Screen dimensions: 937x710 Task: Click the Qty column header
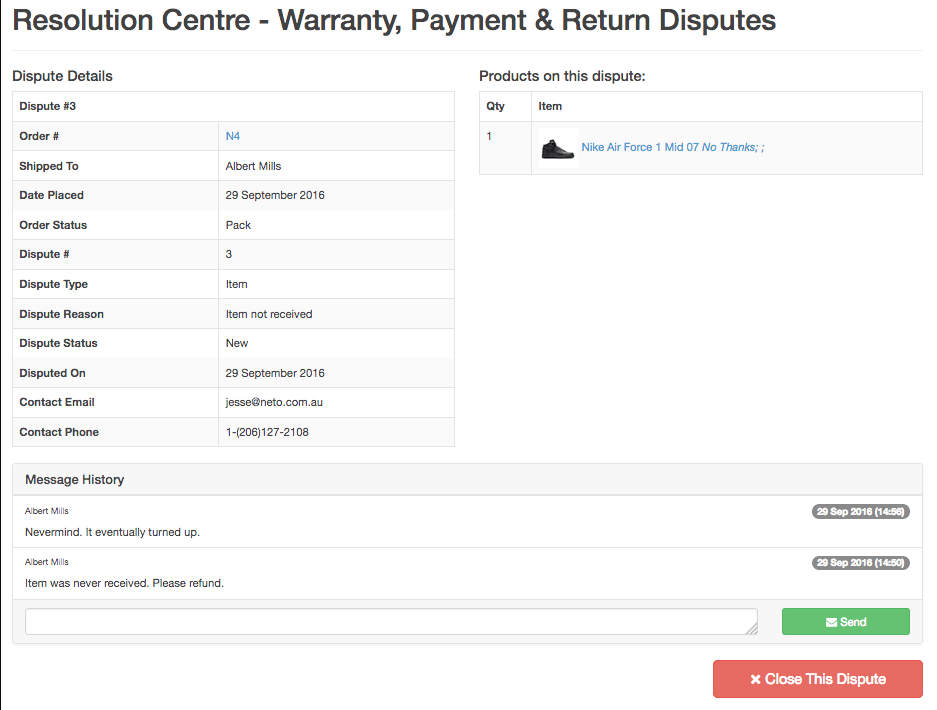pos(495,106)
